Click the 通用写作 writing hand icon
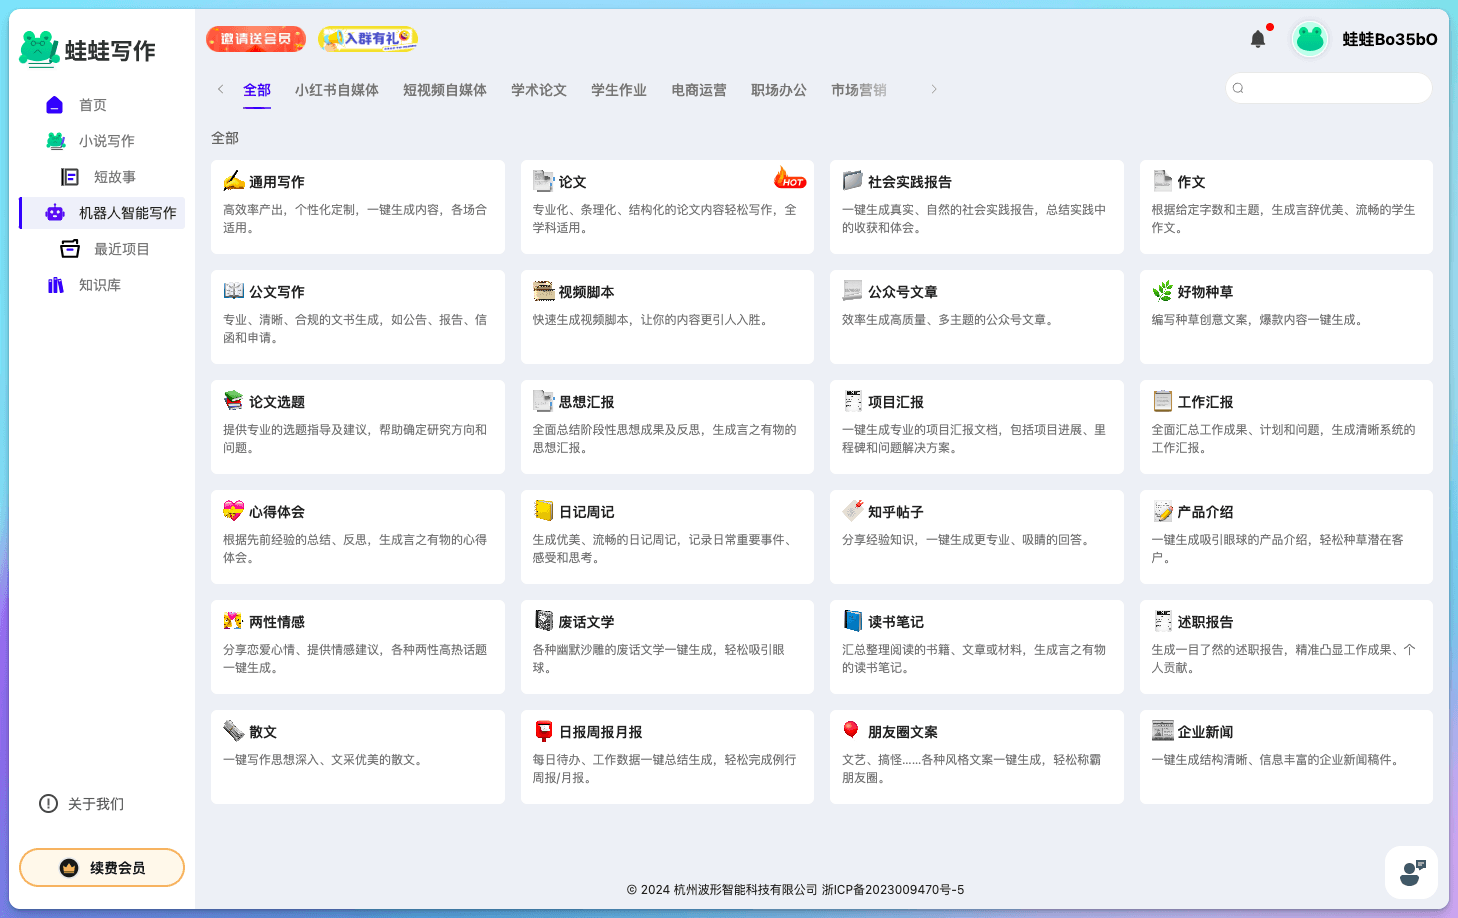The width and height of the screenshot is (1458, 918). point(234,181)
